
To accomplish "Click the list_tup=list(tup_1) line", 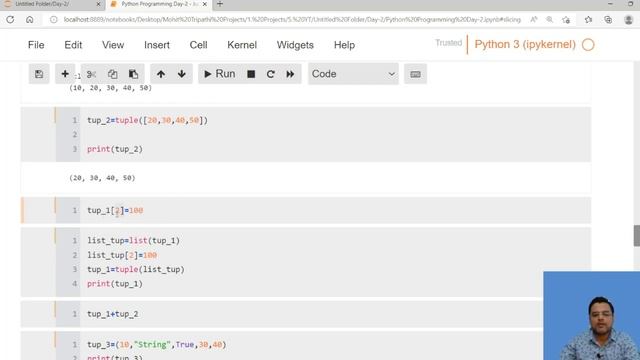I will coord(133,240).
